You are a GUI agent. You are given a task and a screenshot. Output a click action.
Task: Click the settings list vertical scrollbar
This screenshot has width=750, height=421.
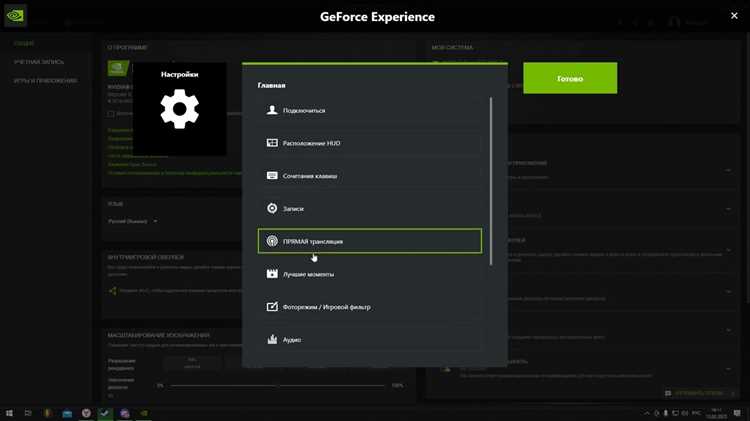tap(491, 181)
